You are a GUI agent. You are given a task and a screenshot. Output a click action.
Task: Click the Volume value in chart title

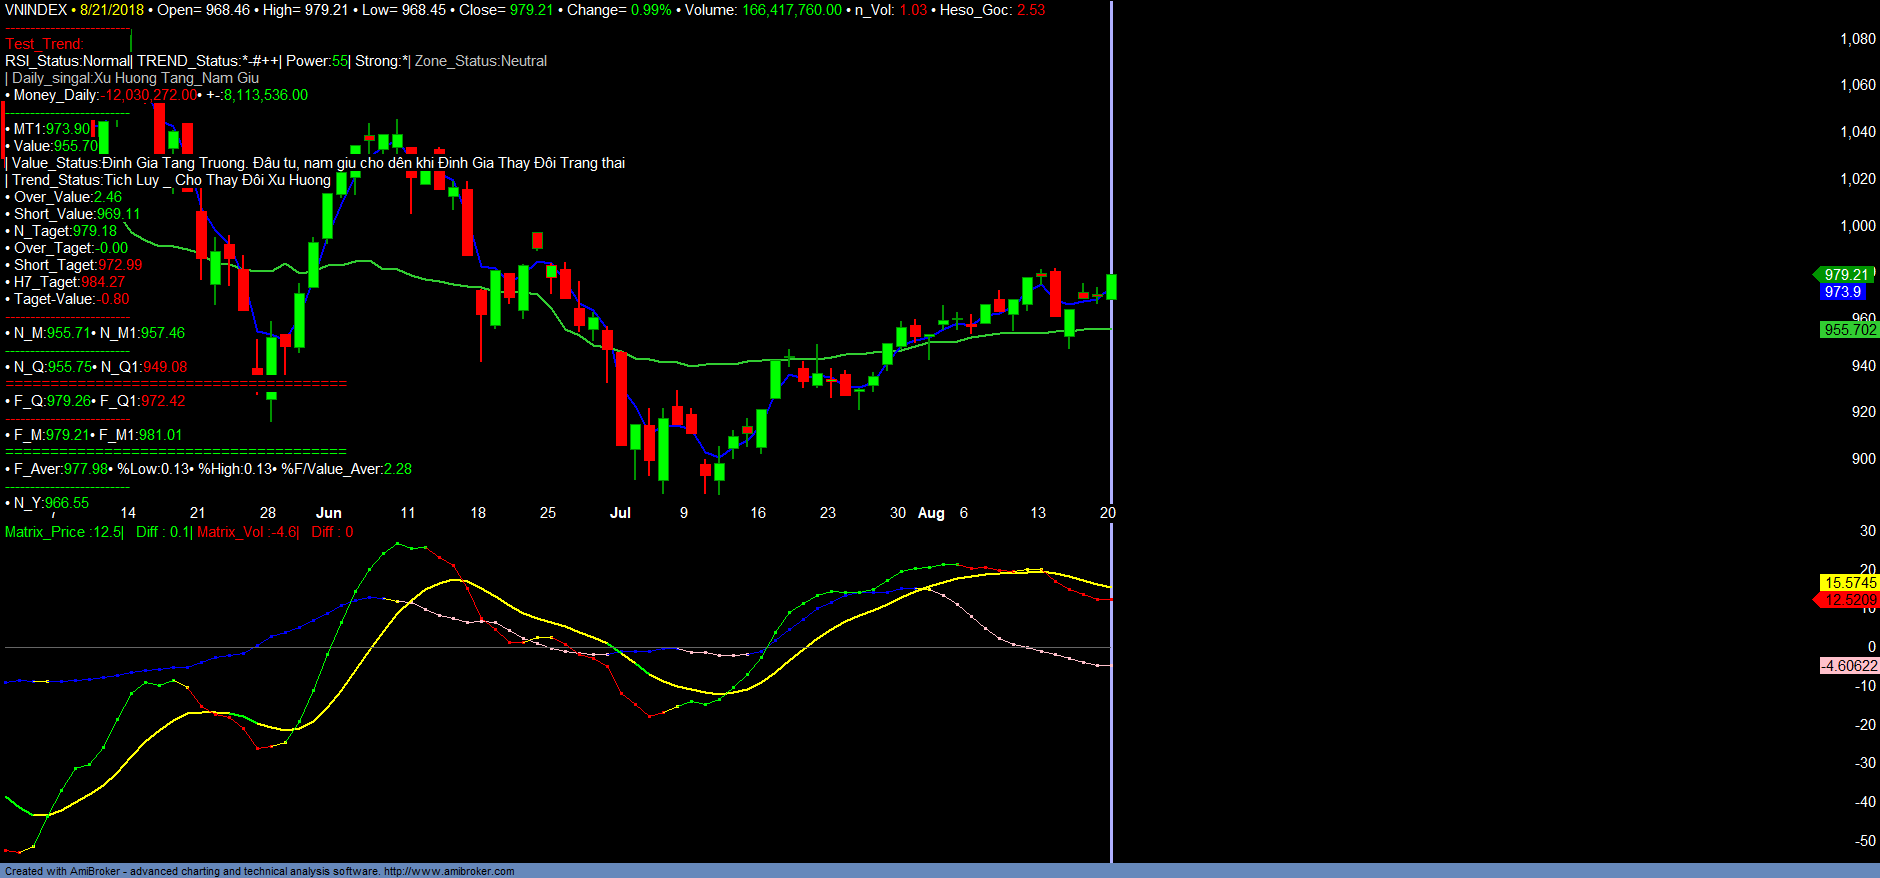(x=791, y=10)
